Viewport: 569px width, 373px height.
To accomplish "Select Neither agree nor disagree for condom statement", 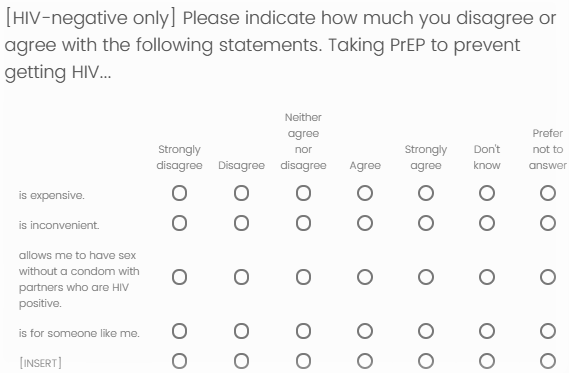I will (x=303, y=277).
